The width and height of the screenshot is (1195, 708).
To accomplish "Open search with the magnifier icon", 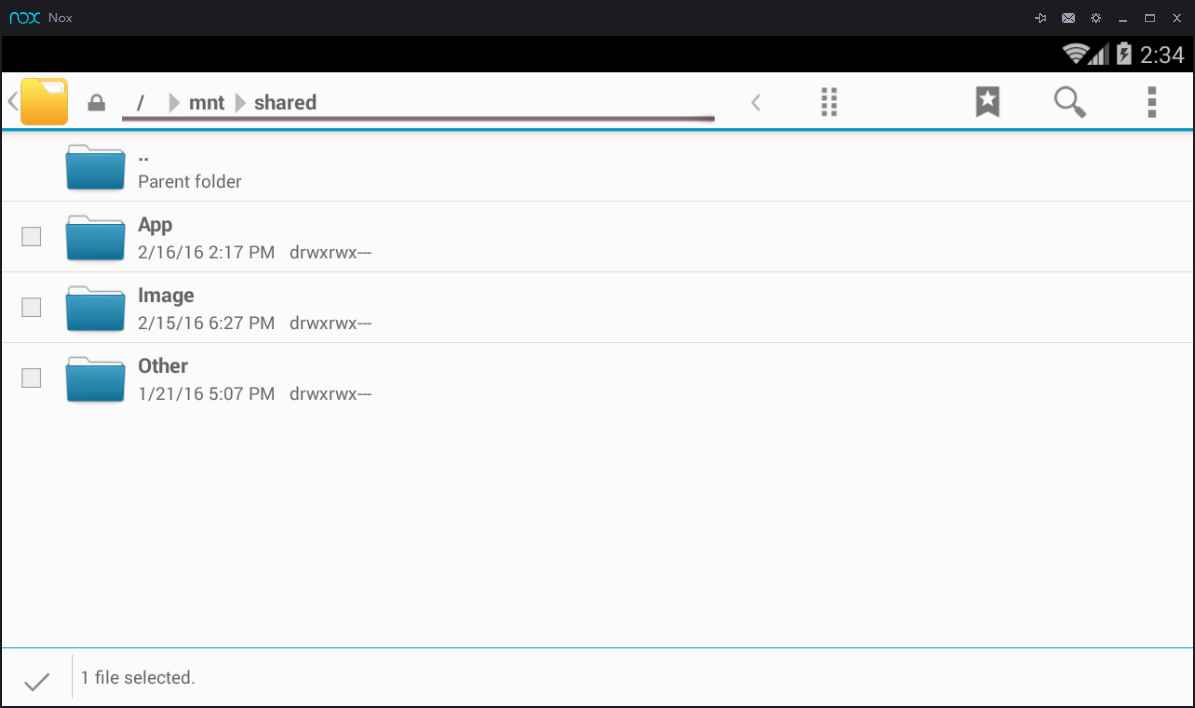I will [x=1069, y=102].
